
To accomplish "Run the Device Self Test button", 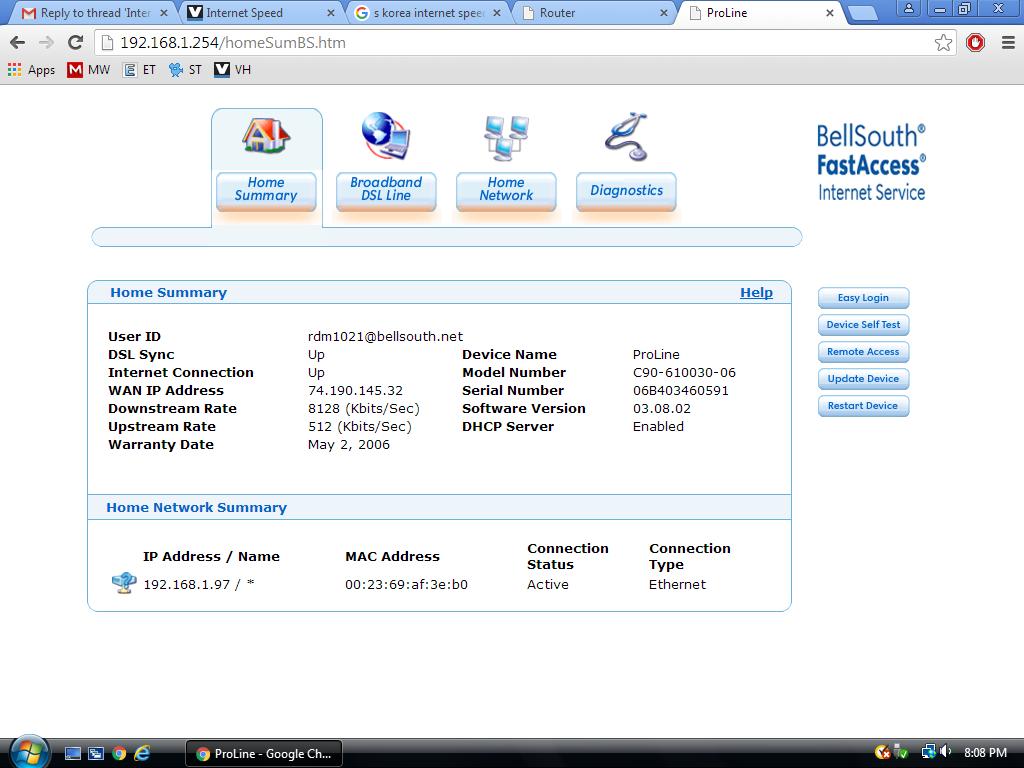I will click(863, 325).
